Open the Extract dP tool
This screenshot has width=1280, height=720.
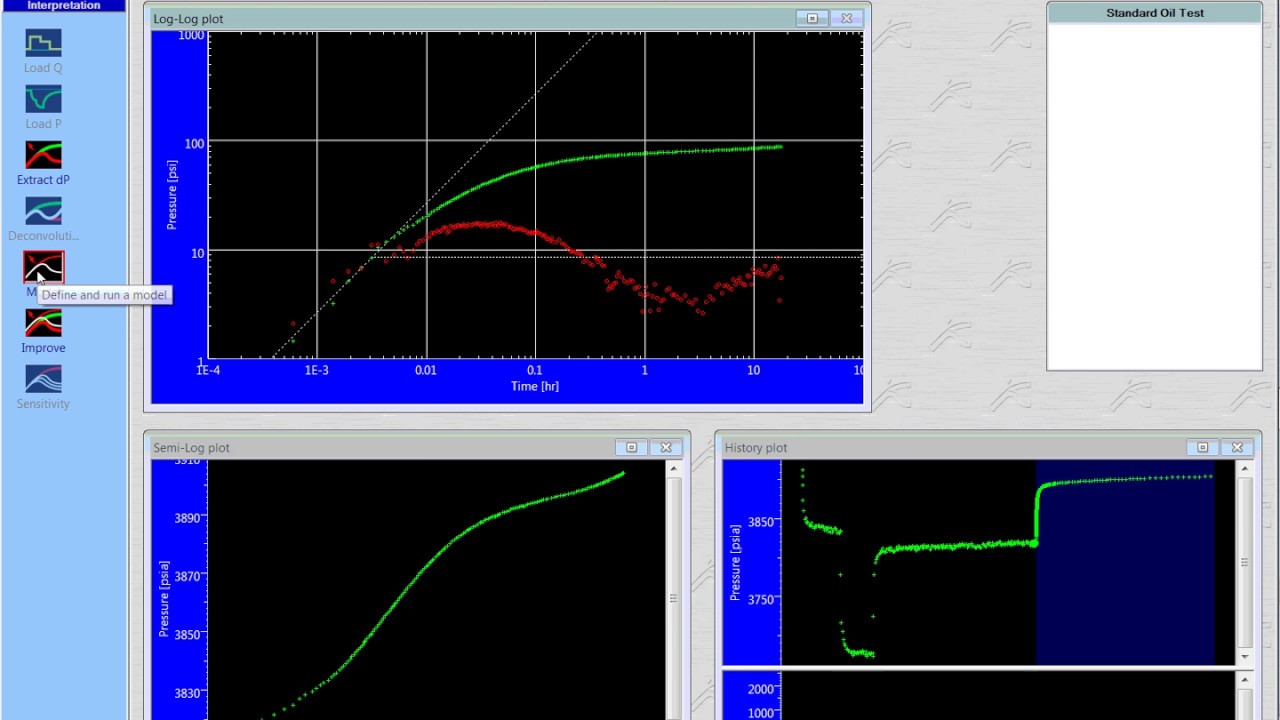tap(43, 155)
